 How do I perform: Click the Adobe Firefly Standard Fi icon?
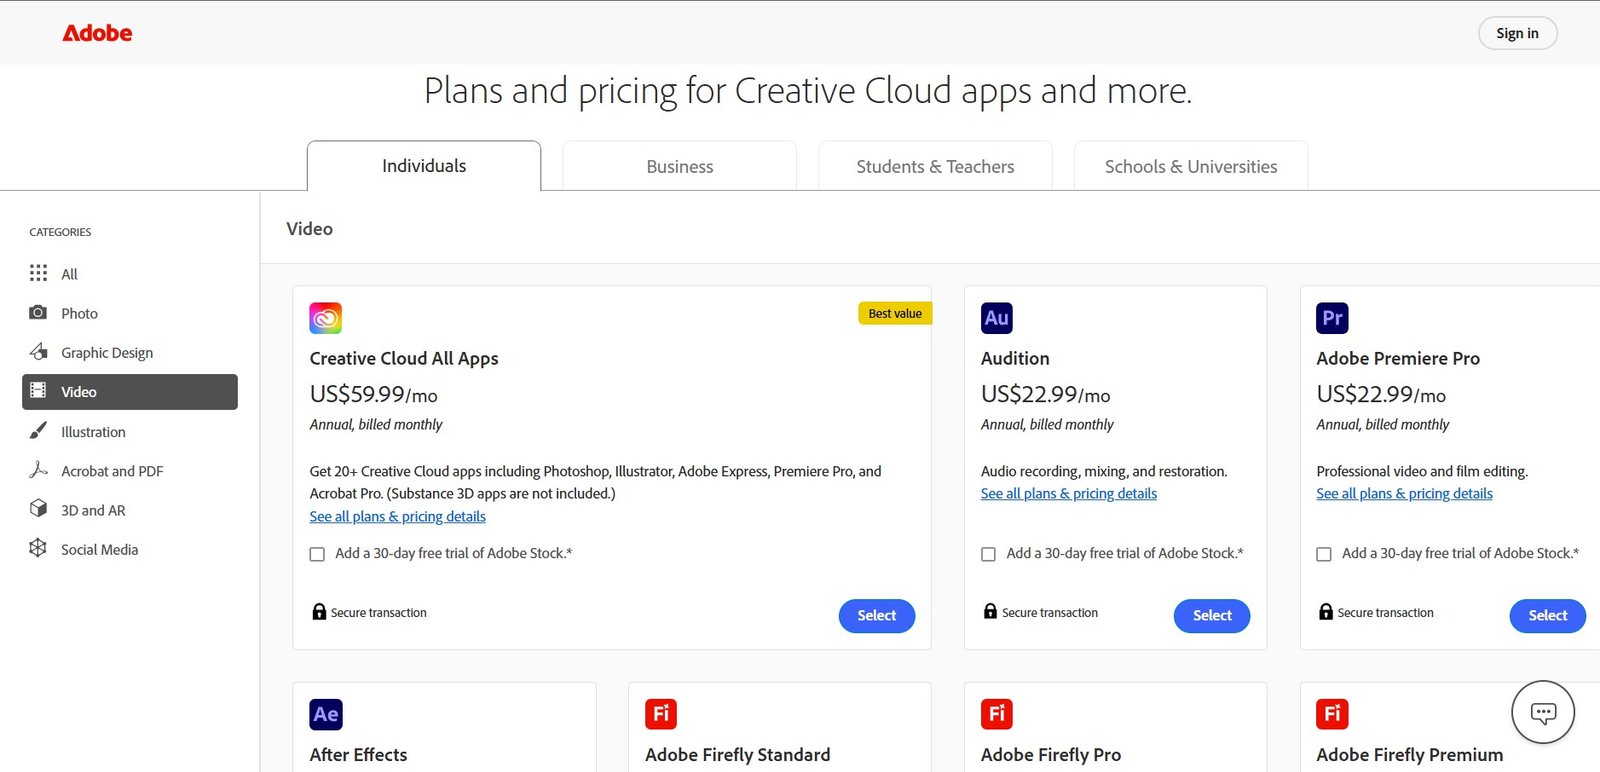[661, 714]
